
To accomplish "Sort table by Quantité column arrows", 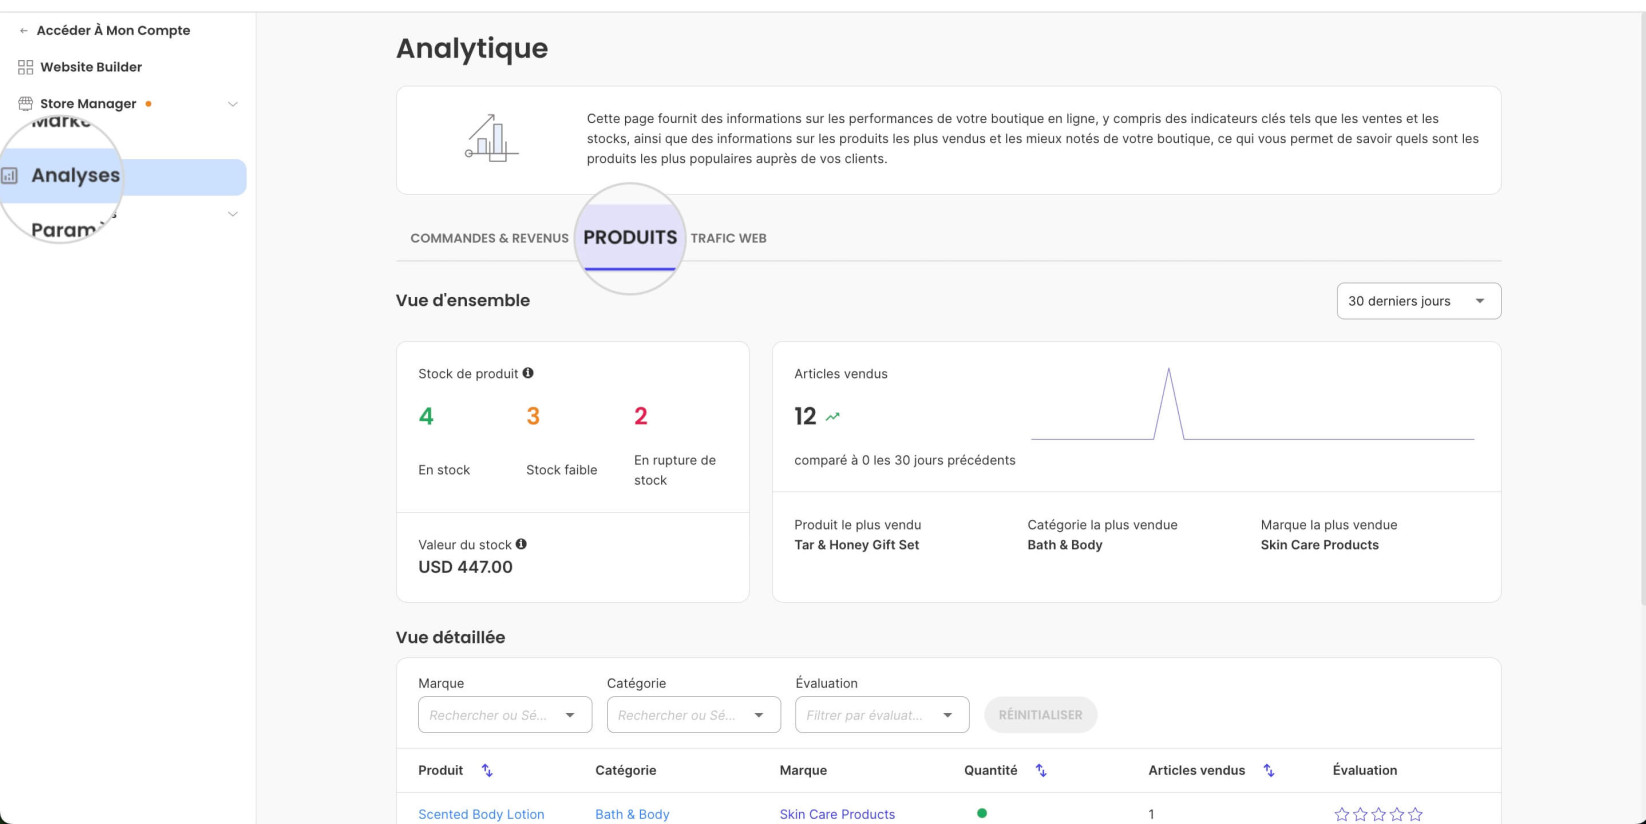I will [x=1041, y=770].
